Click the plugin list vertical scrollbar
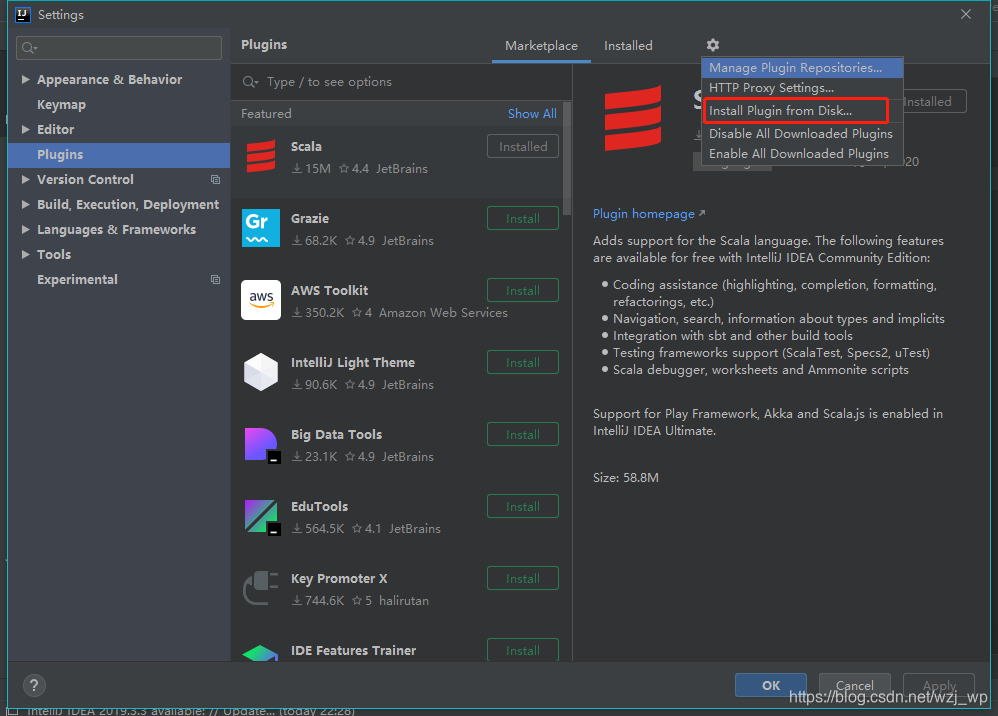This screenshot has width=998, height=716. point(567,159)
